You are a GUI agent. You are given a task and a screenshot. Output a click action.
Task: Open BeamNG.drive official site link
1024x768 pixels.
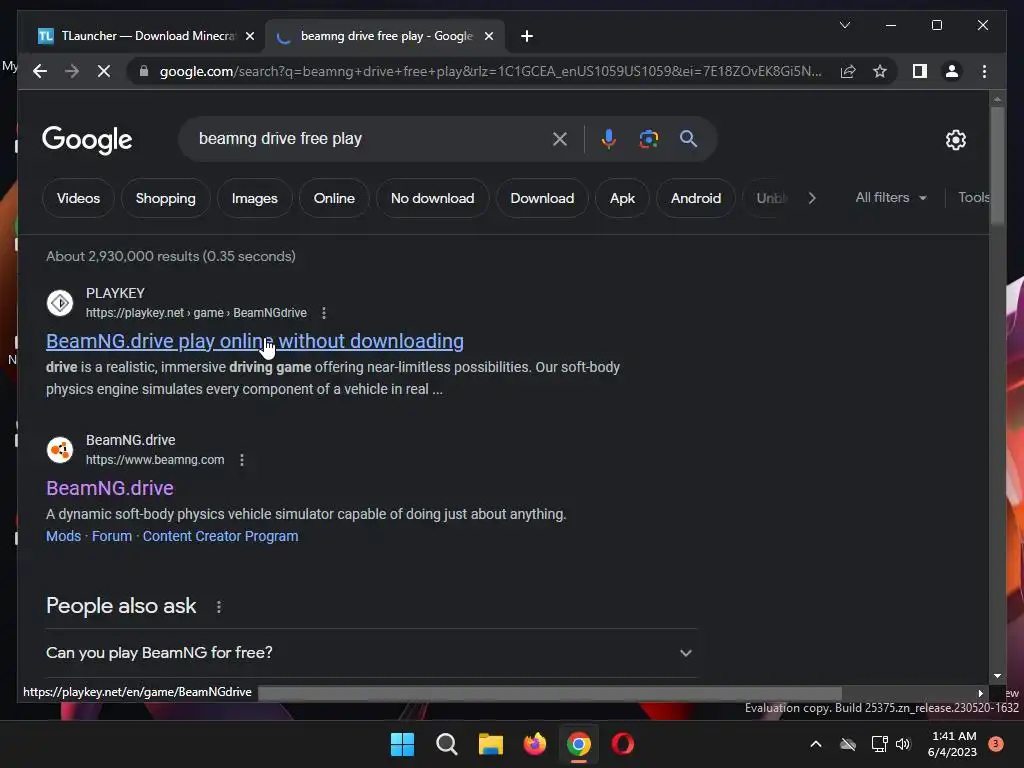click(110, 488)
